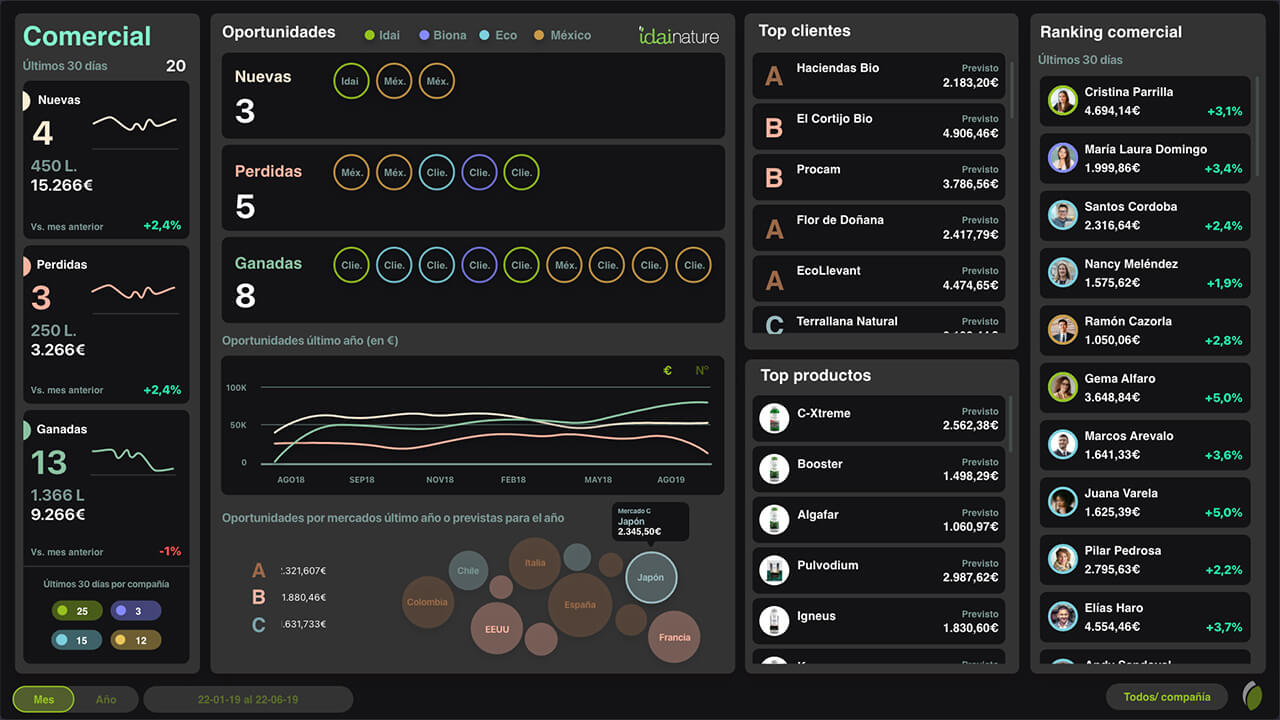This screenshot has height=720, width=1280.
Task: Click Ramón Cazorla's avatar
Action: coord(1062,330)
